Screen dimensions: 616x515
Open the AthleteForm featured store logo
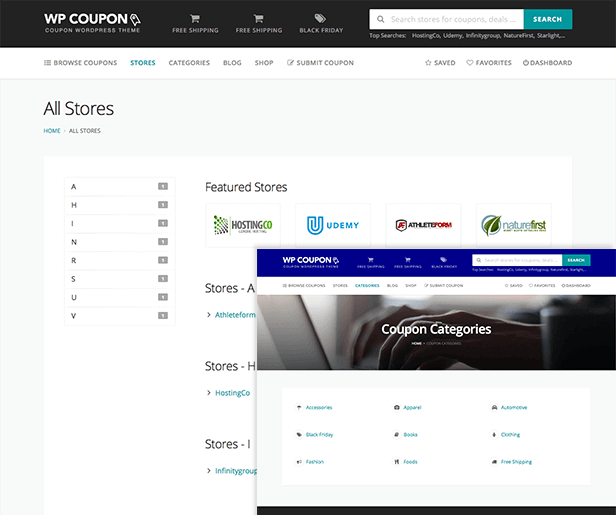pos(424,225)
